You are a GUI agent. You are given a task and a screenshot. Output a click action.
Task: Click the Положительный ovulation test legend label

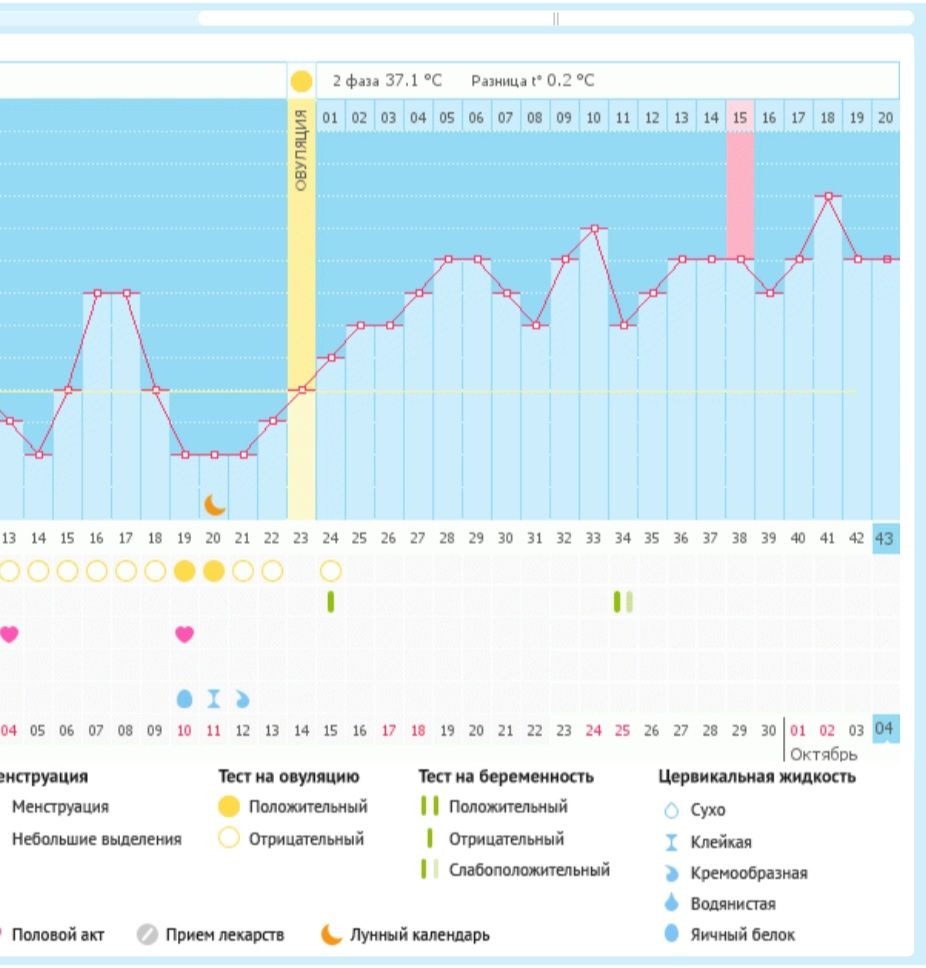pos(308,807)
